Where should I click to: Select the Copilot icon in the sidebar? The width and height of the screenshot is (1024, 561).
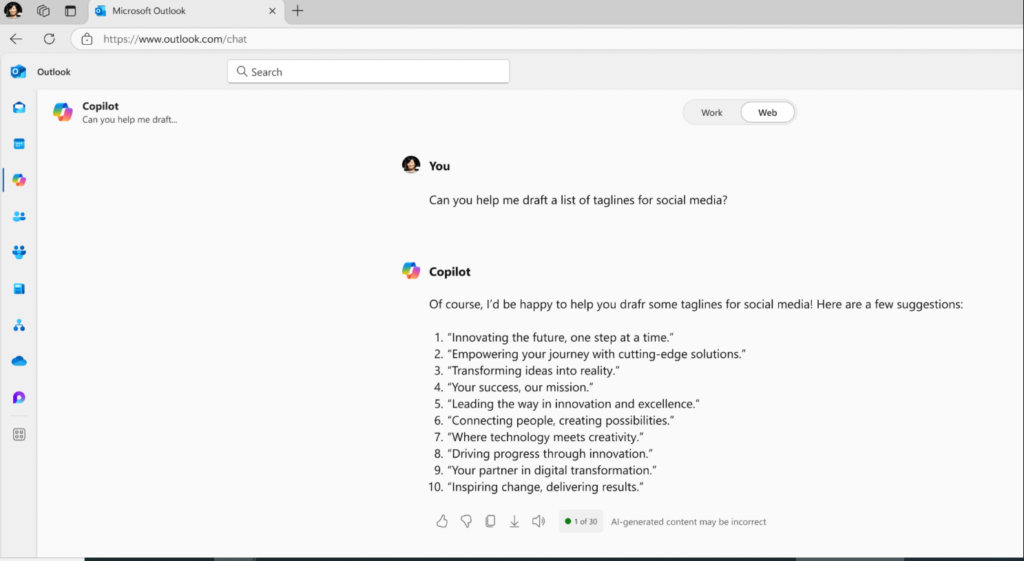(x=19, y=180)
